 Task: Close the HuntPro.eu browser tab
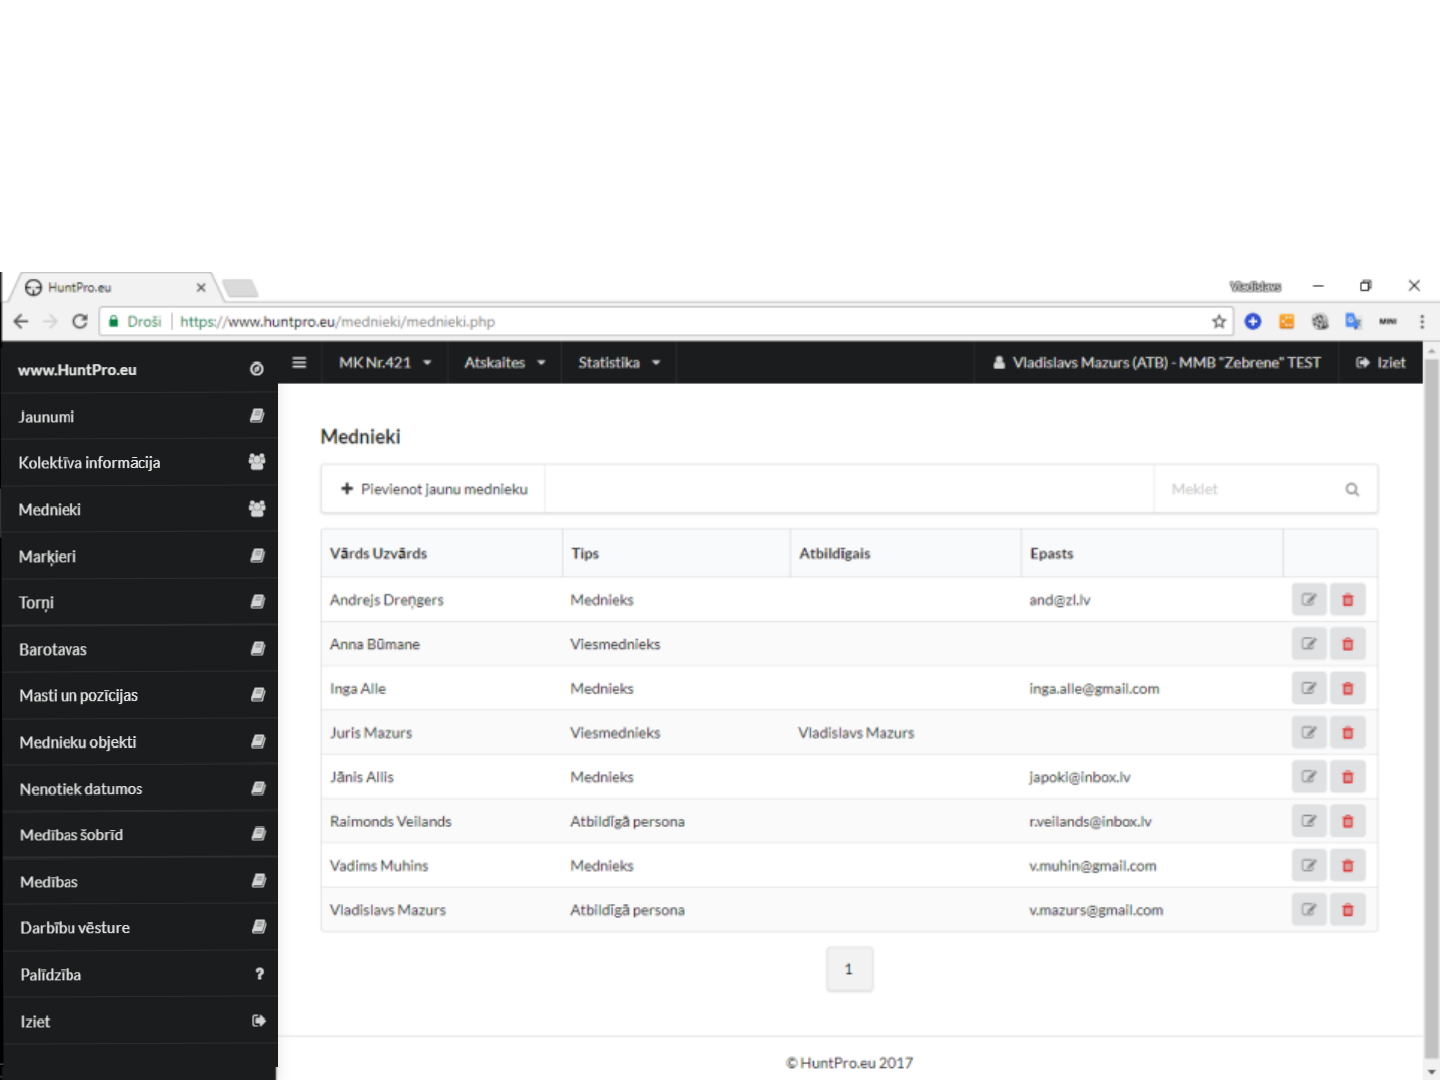click(x=201, y=288)
